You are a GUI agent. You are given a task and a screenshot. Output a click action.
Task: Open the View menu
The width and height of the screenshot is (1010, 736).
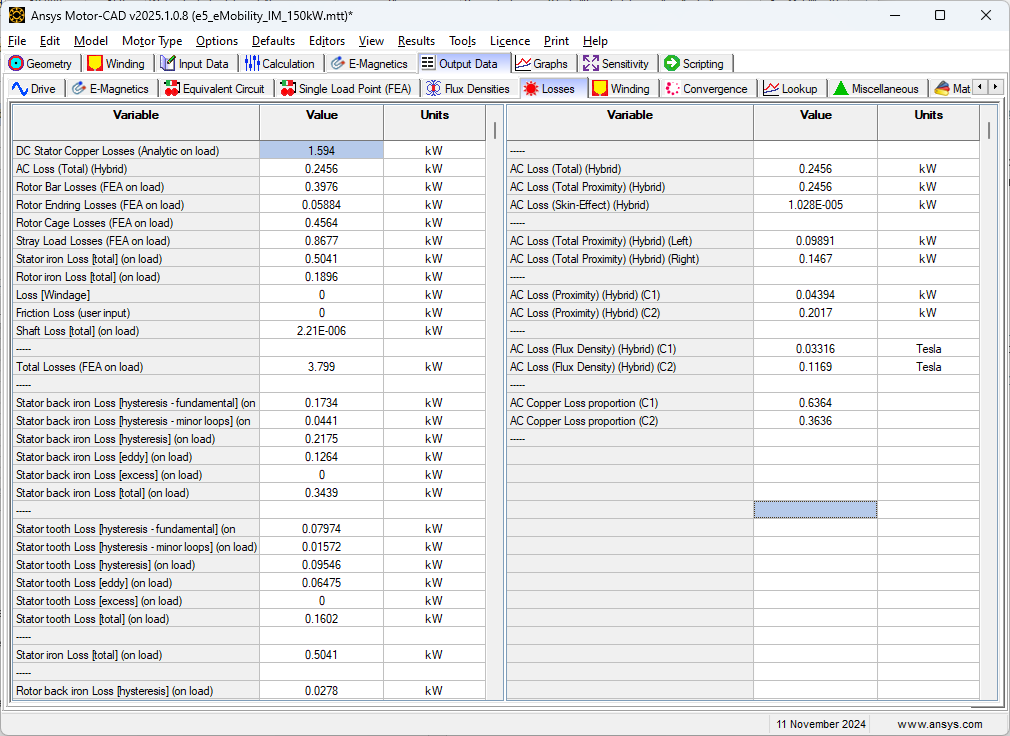point(371,41)
